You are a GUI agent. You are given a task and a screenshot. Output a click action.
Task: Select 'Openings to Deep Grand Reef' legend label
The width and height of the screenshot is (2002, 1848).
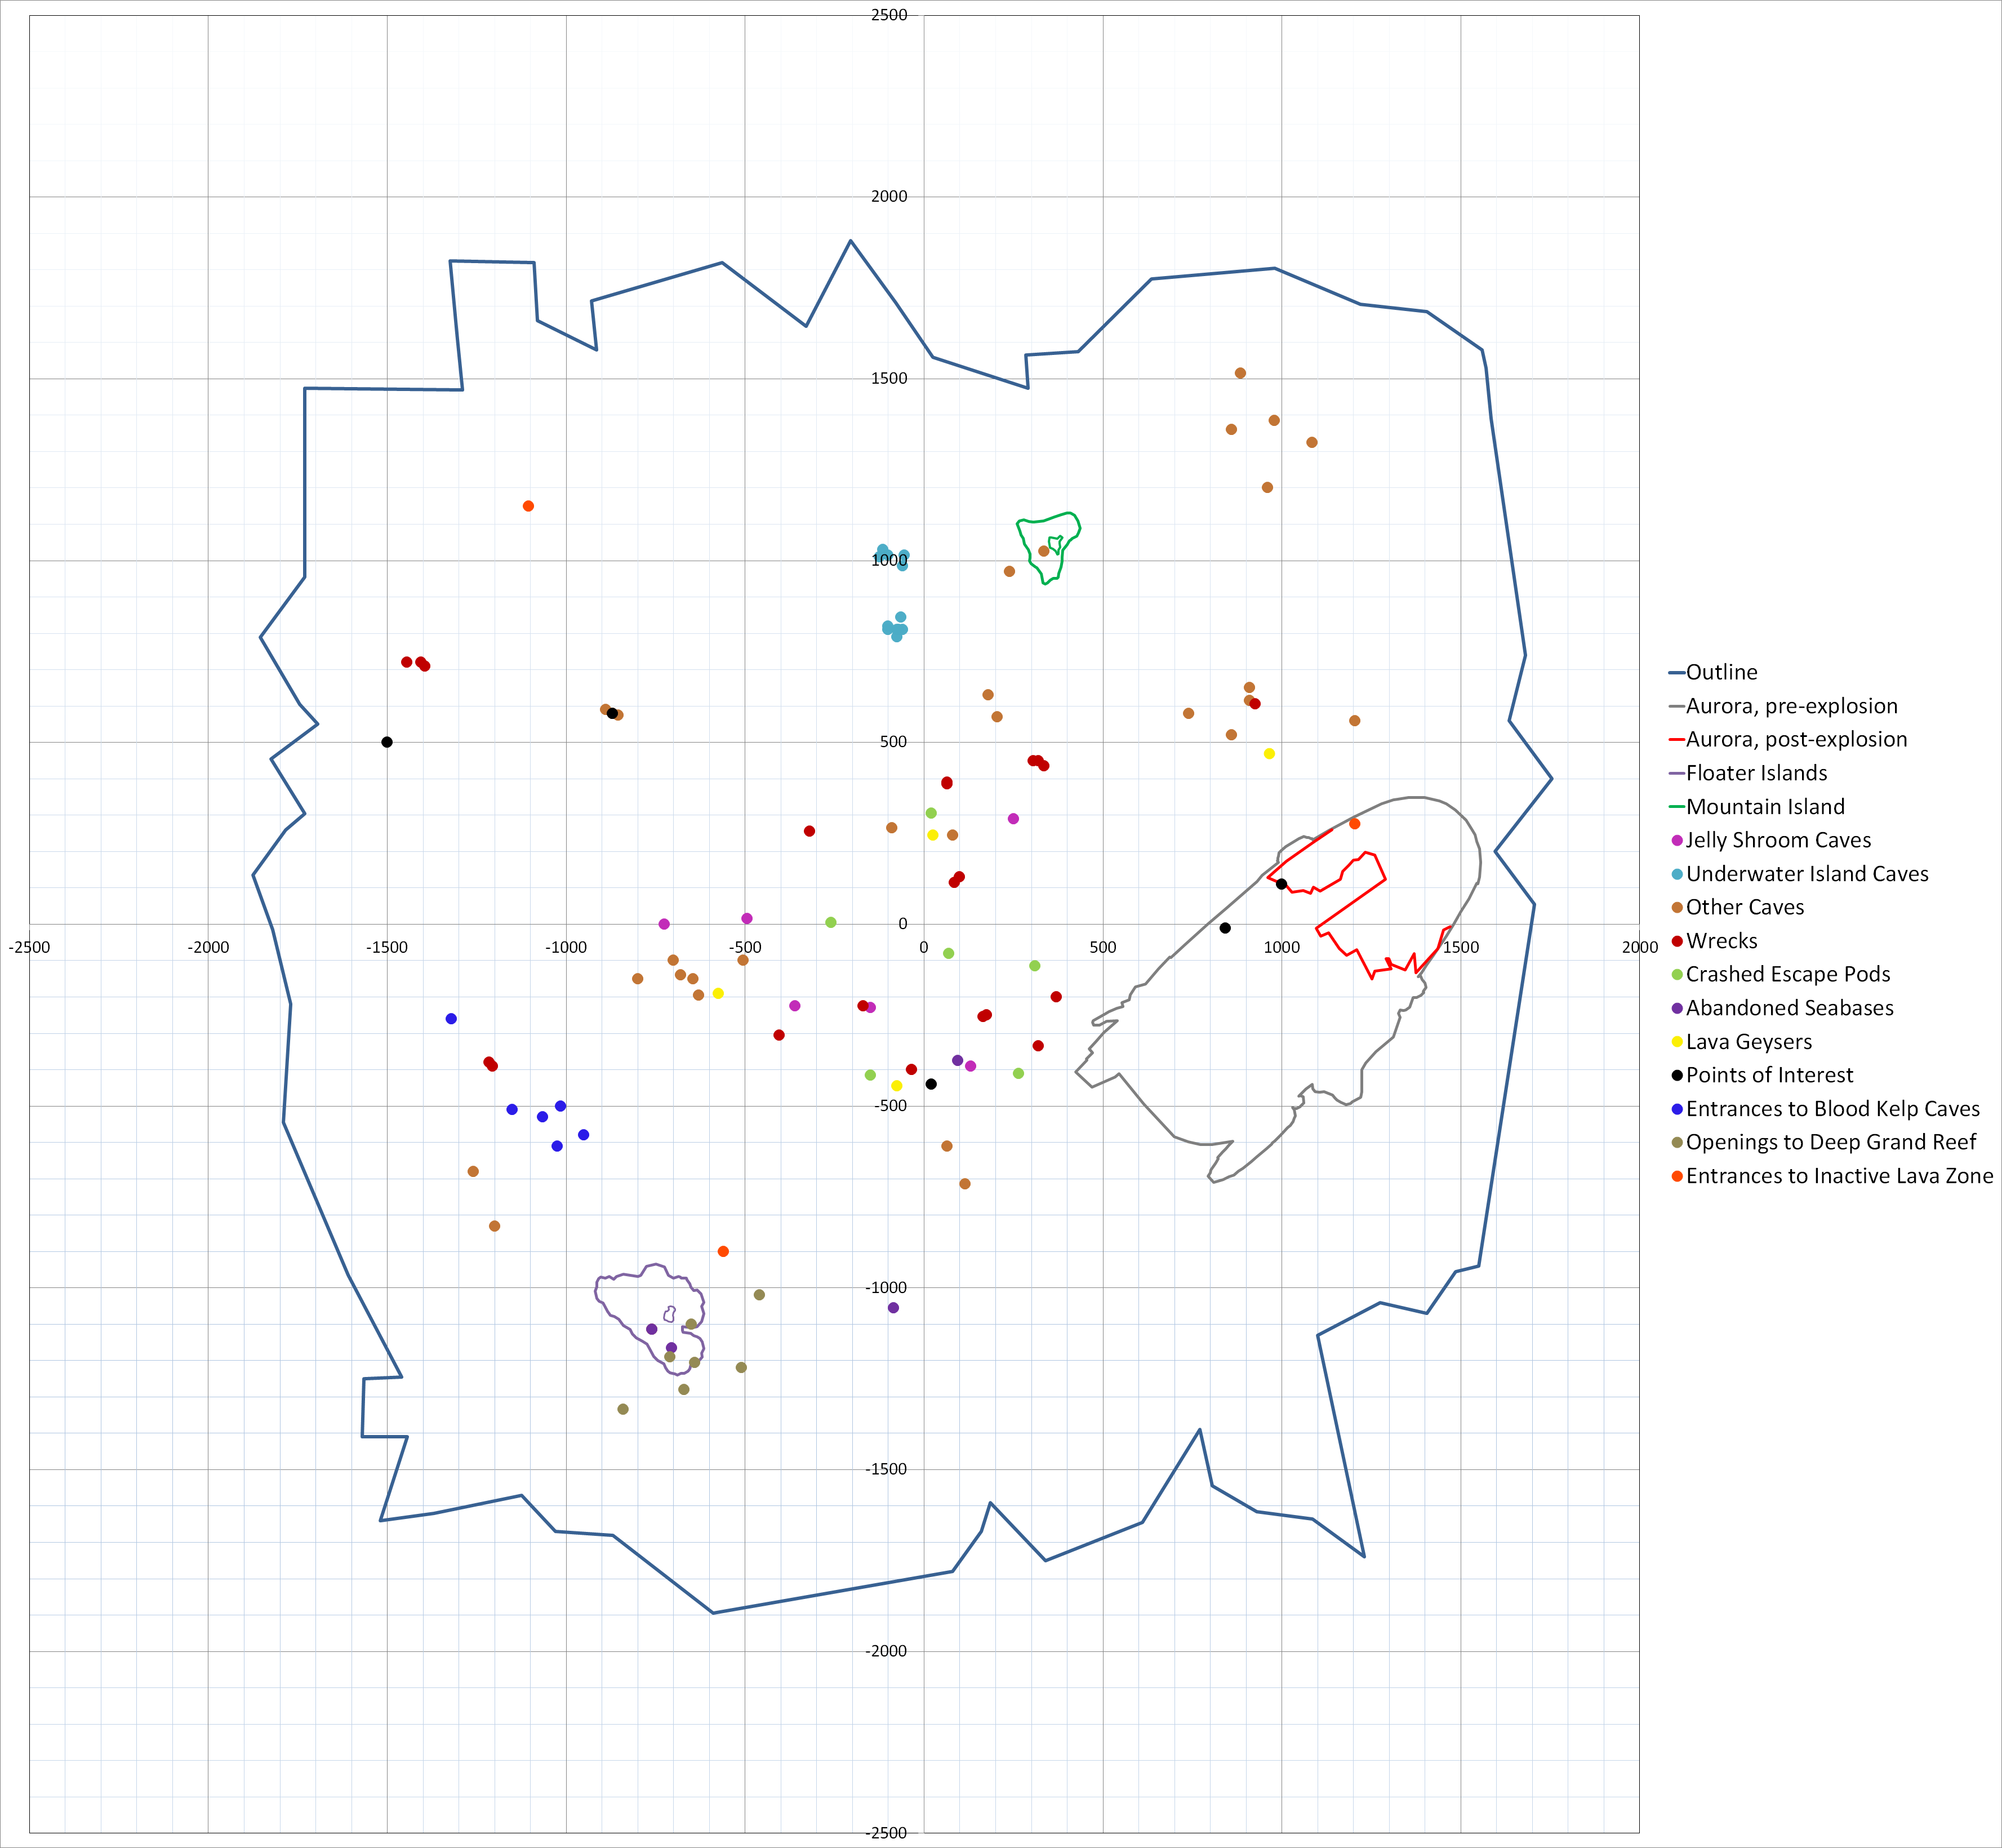click(1831, 1142)
